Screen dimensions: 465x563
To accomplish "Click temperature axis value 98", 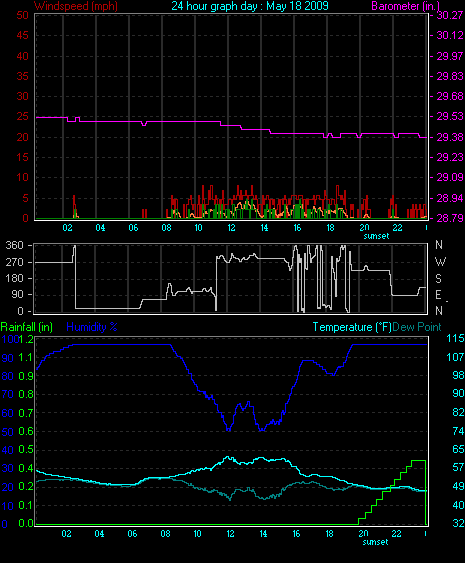I will tap(458, 375).
